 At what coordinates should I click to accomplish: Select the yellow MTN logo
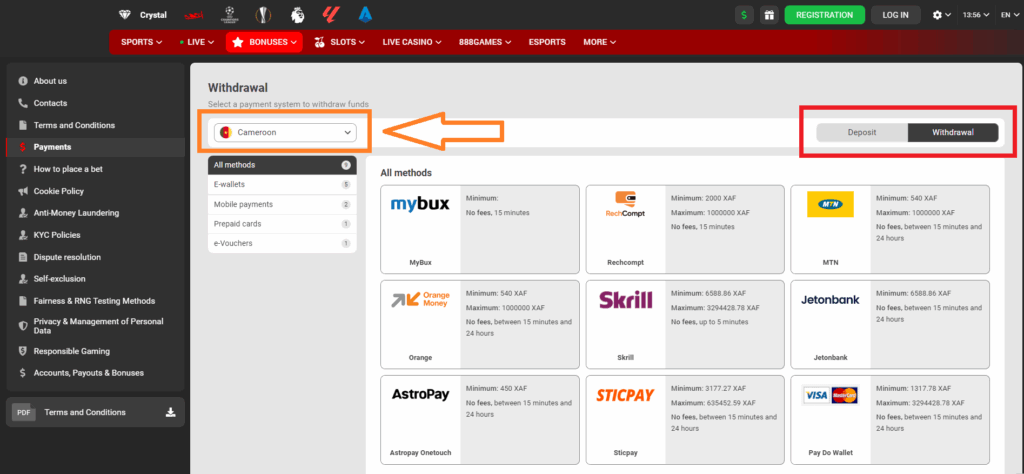pyautogui.click(x=830, y=204)
